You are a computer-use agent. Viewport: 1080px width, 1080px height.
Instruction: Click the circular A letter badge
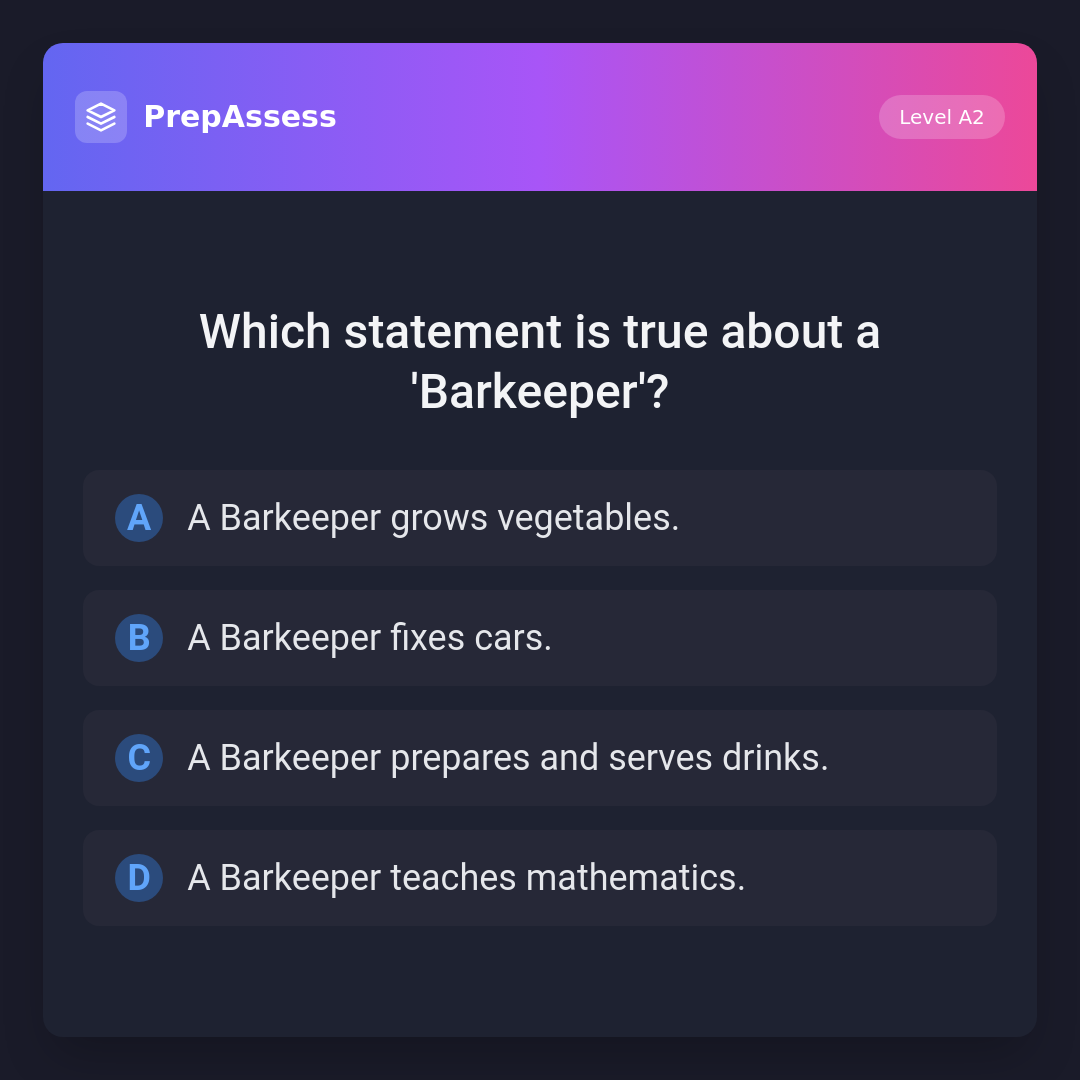139,518
